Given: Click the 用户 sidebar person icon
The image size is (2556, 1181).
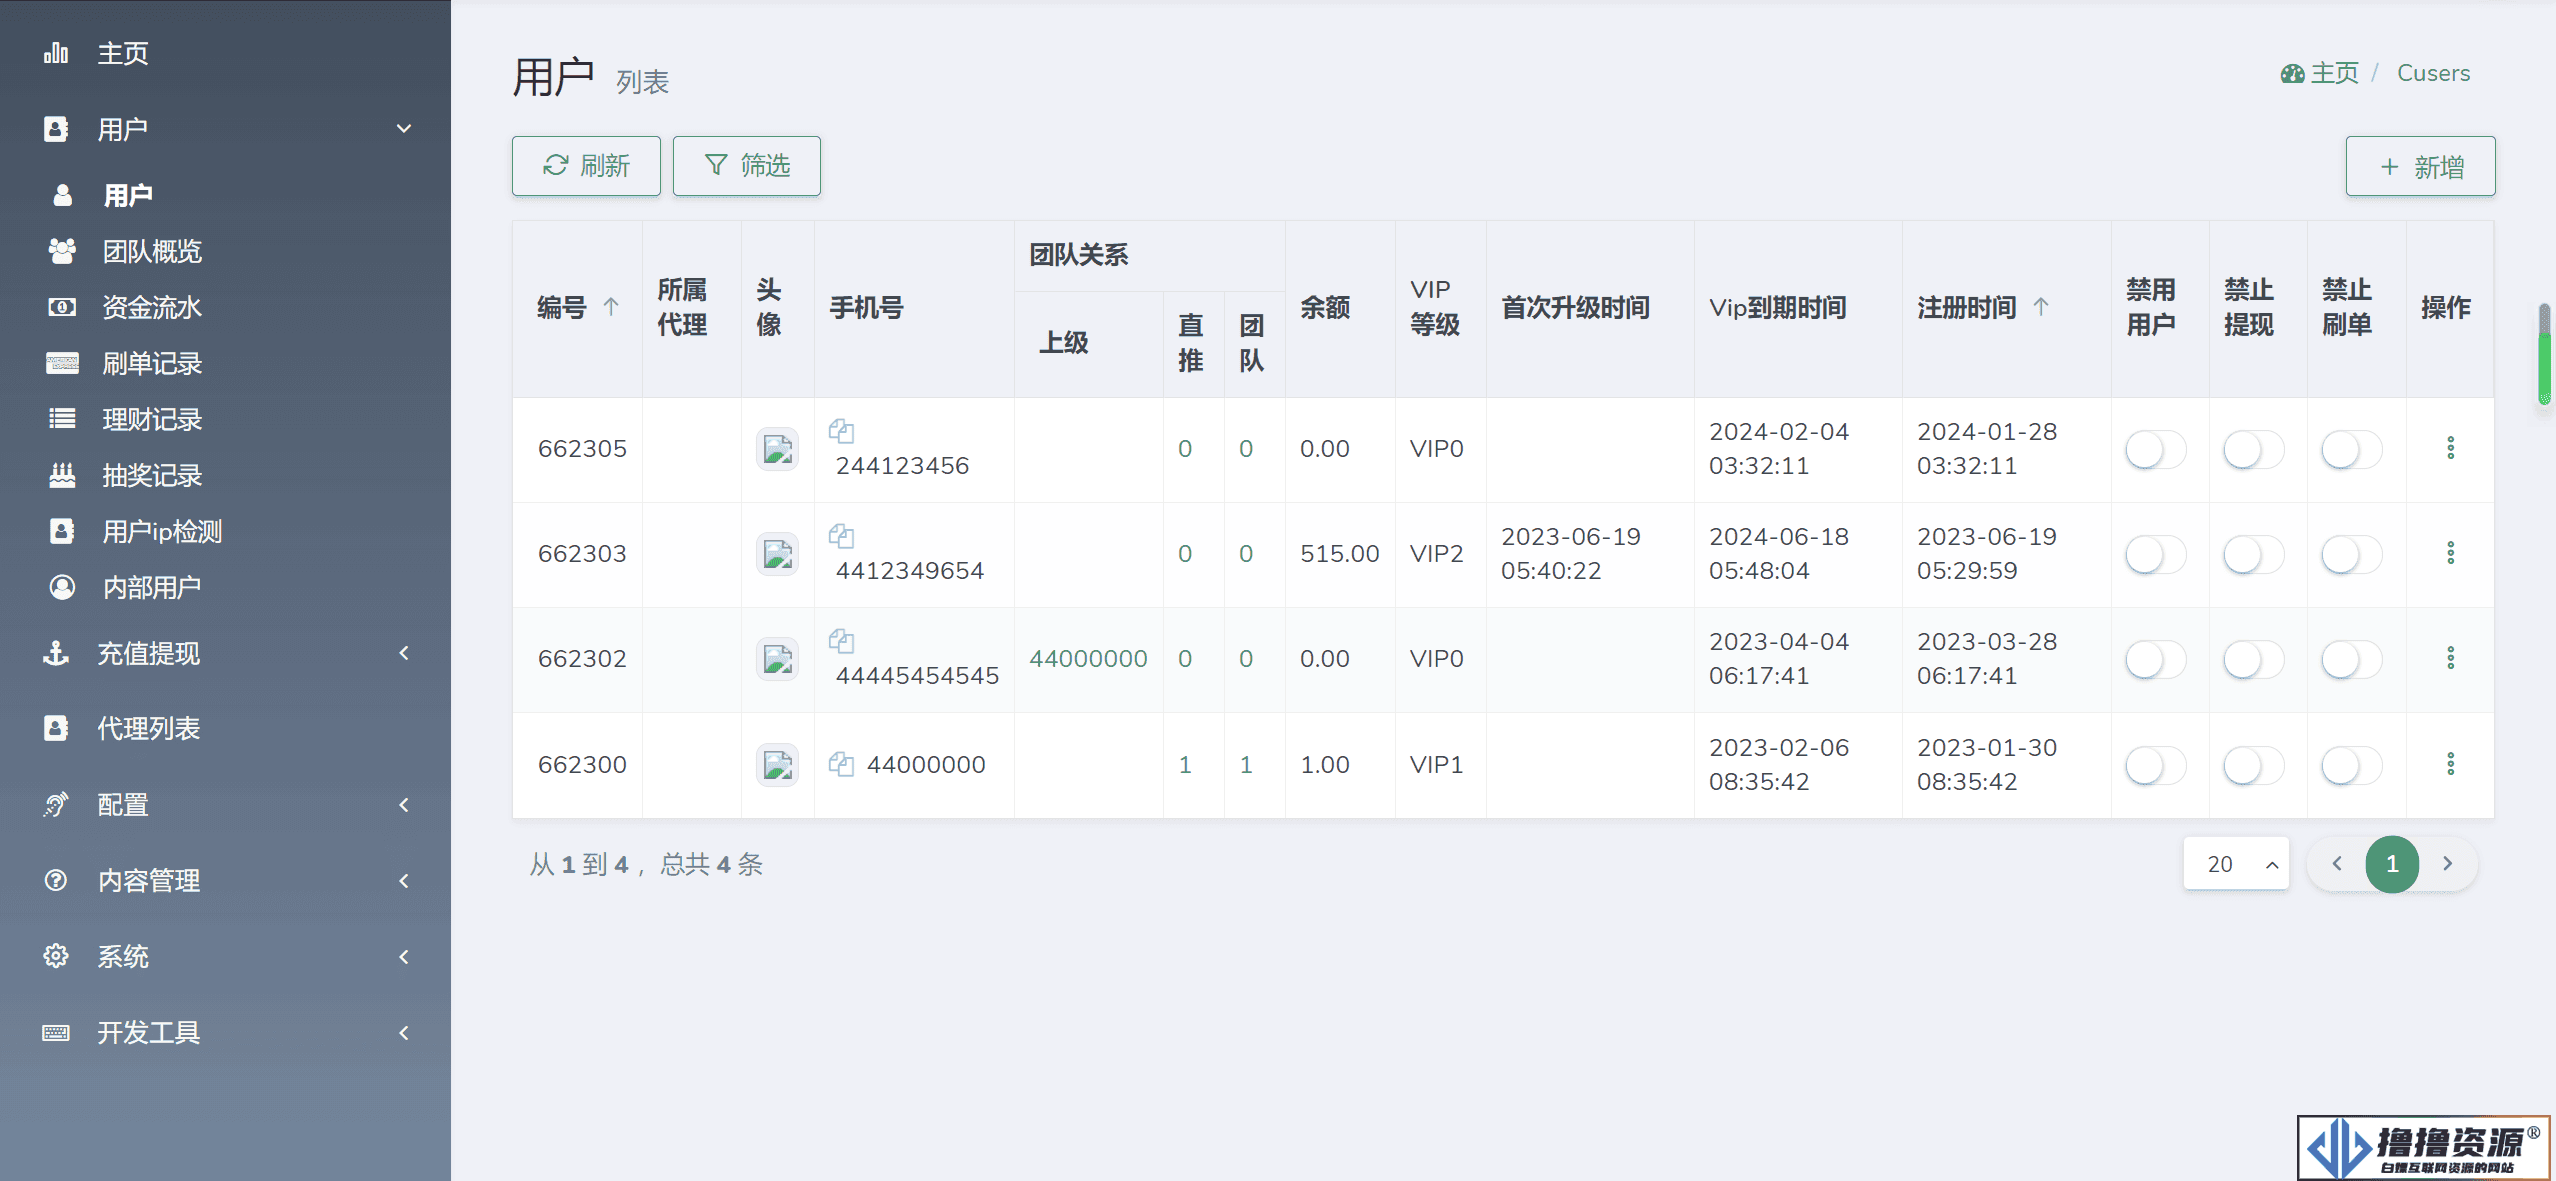Looking at the screenshot, I should click(x=62, y=195).
